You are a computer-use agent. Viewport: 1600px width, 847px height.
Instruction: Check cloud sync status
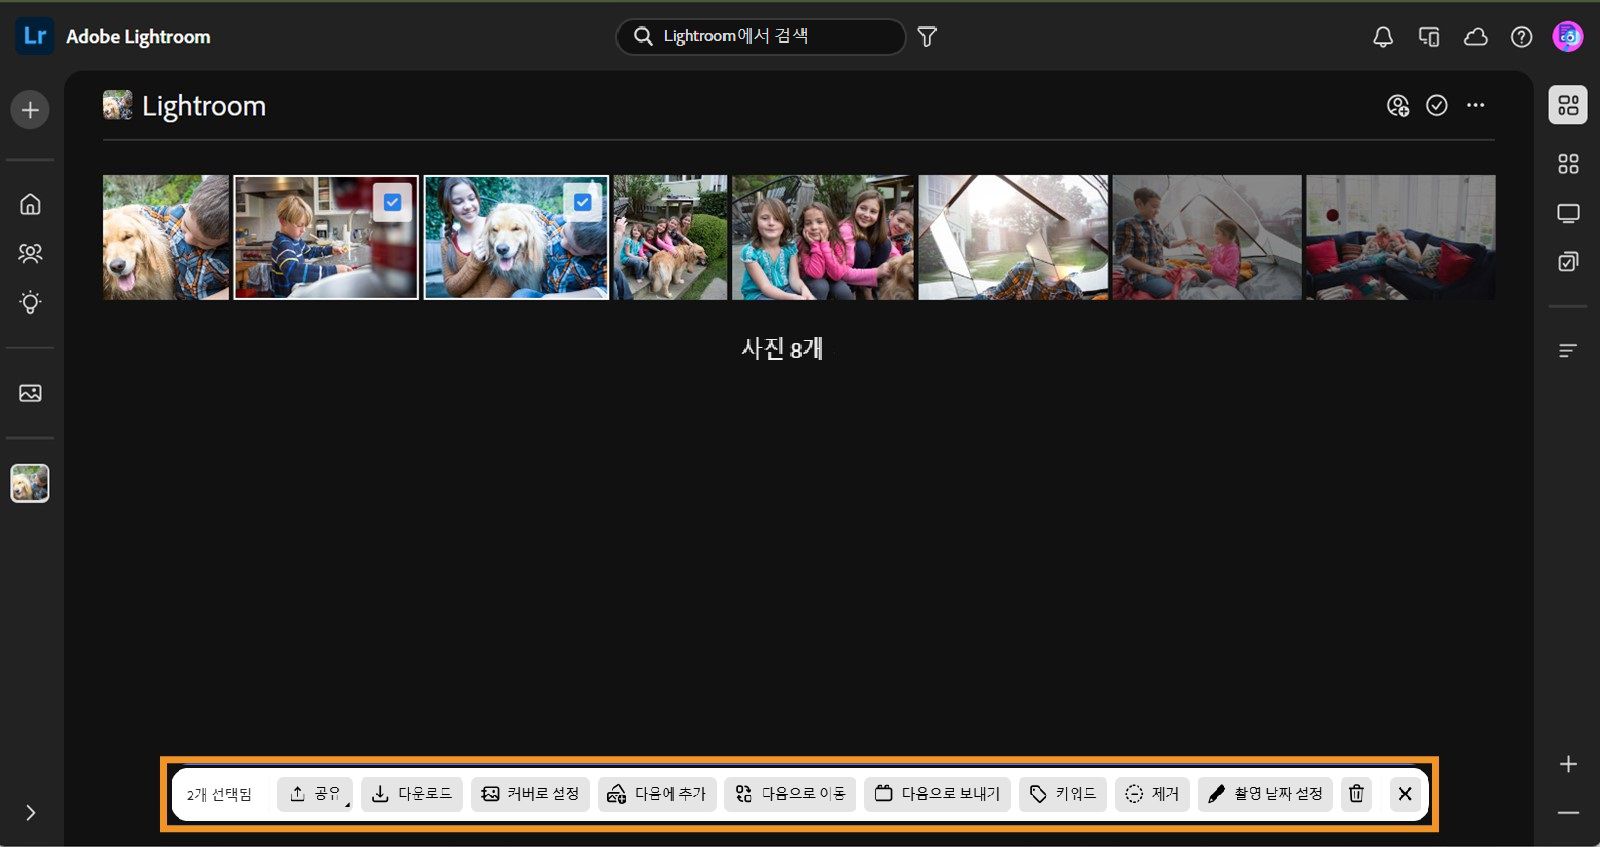tap(1475, 37)
